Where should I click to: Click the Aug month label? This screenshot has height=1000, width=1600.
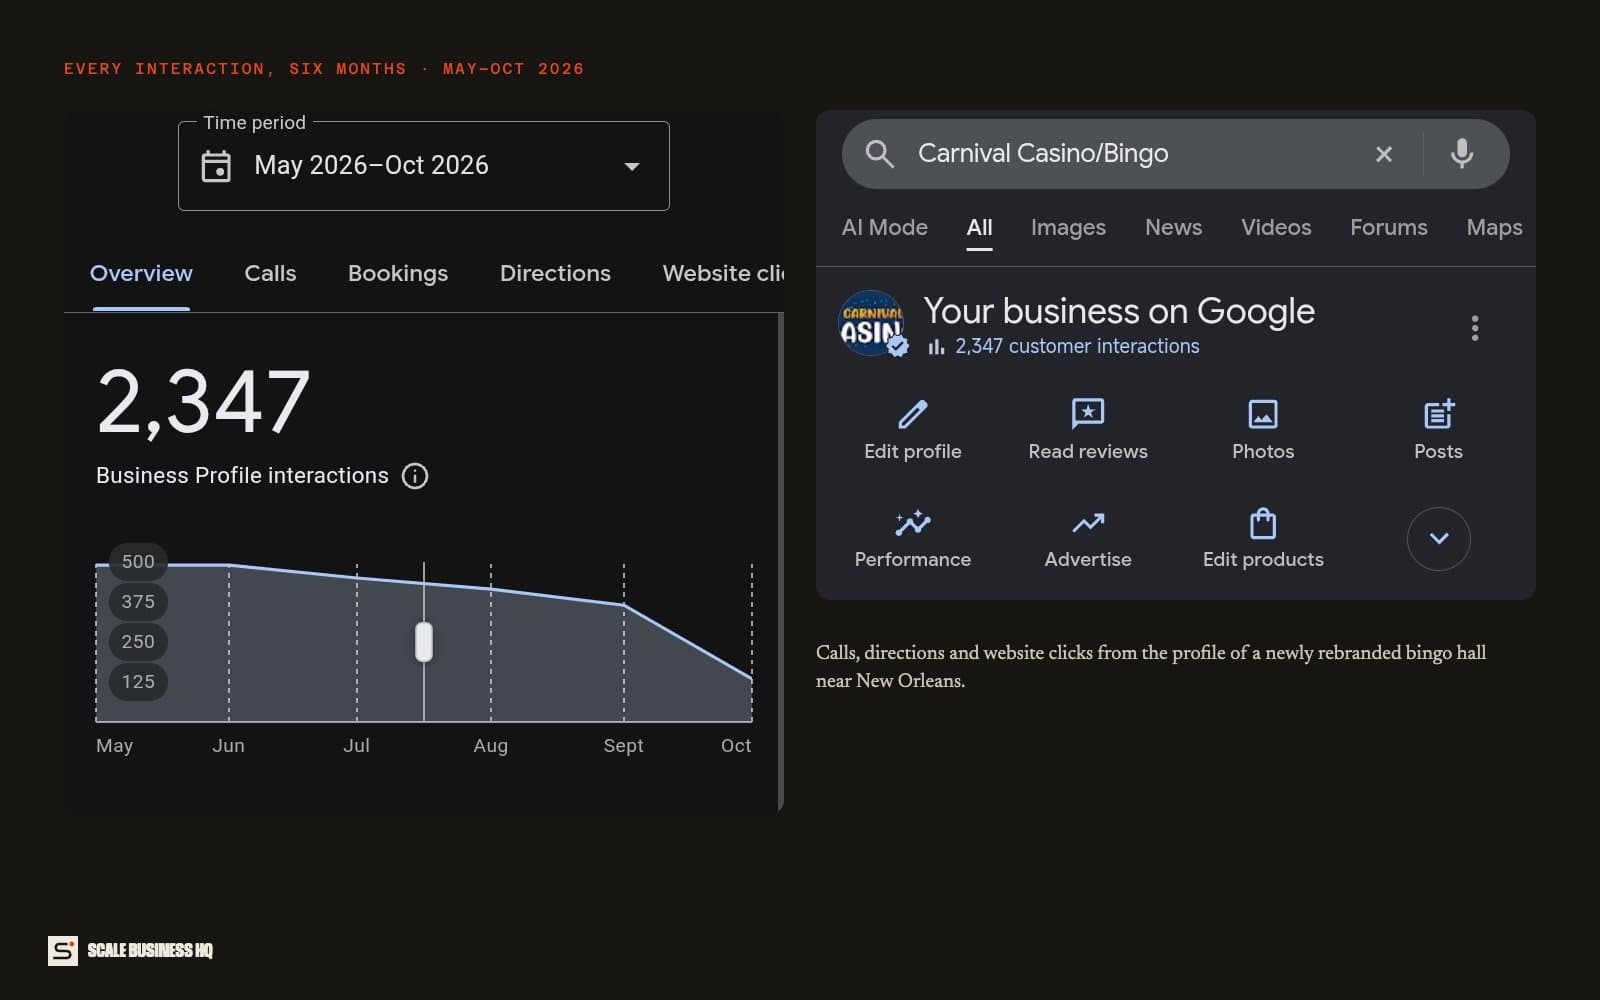pyautogui.click(x=490, y=746)
